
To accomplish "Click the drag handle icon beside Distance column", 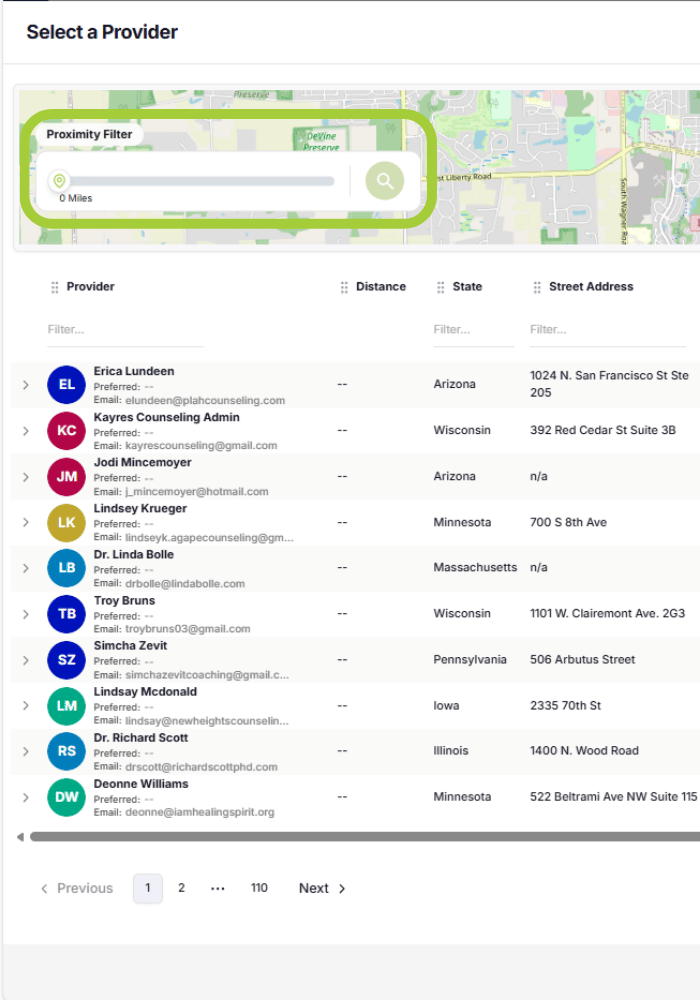I will point(344,287).
